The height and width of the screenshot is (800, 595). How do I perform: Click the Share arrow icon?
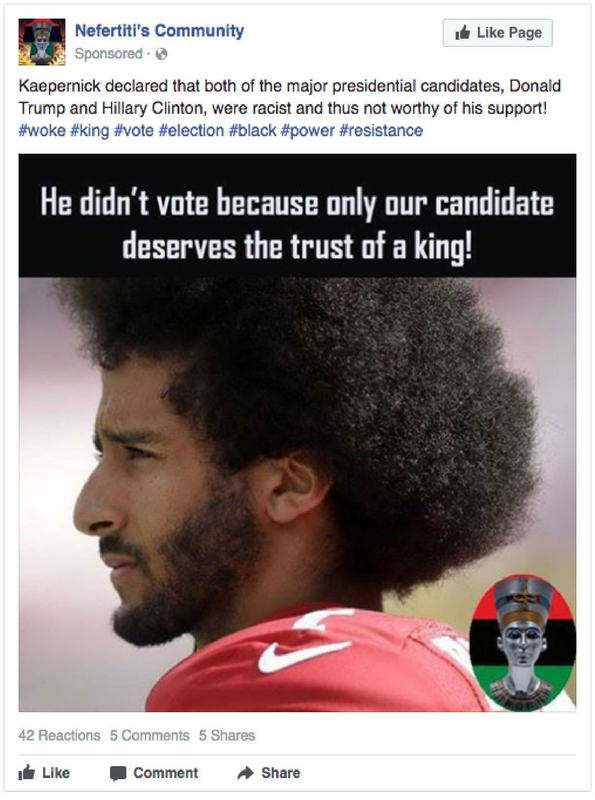coord(245,773)
